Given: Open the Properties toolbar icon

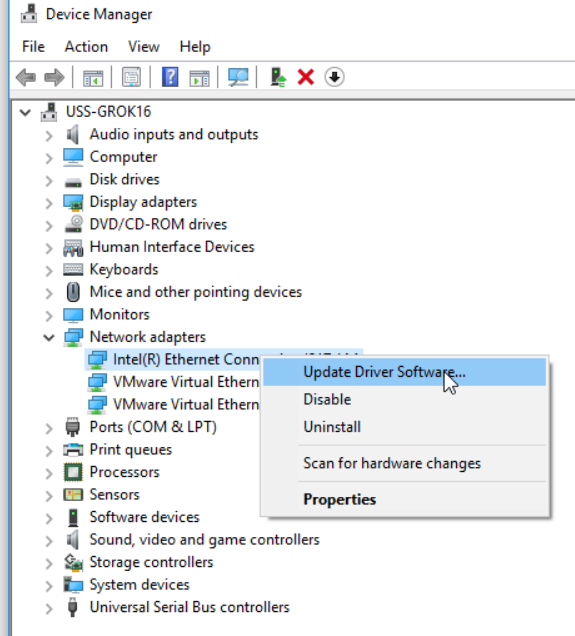Looking at the screenshot, I should click(x=131, y=77).
